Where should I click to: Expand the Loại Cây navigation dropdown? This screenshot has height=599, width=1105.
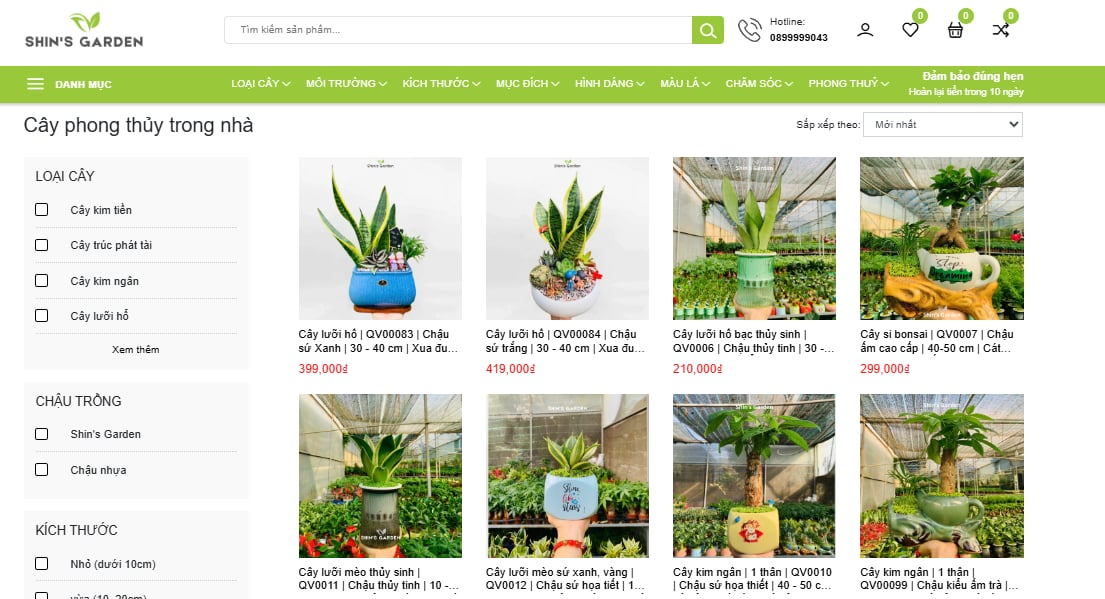261,84
